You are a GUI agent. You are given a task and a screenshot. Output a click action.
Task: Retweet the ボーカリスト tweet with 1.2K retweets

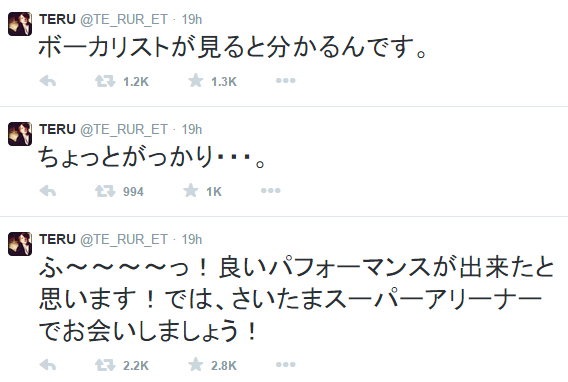point(105,81)
